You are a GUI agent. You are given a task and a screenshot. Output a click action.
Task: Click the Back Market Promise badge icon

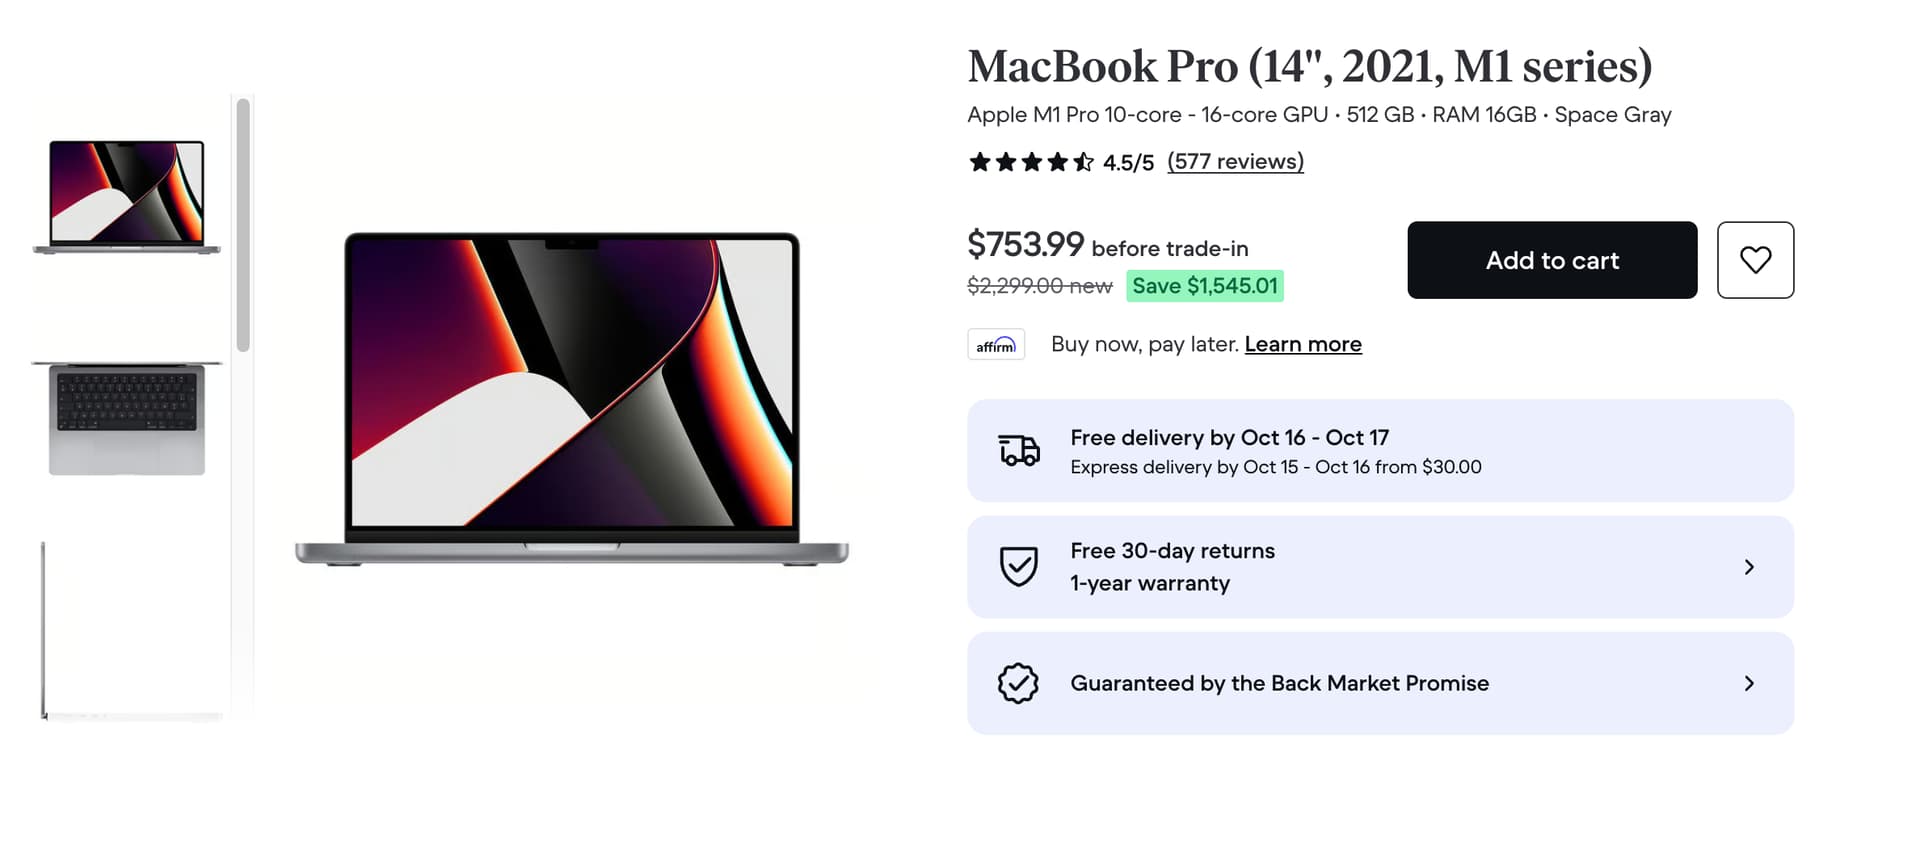tap(1018, 683)
